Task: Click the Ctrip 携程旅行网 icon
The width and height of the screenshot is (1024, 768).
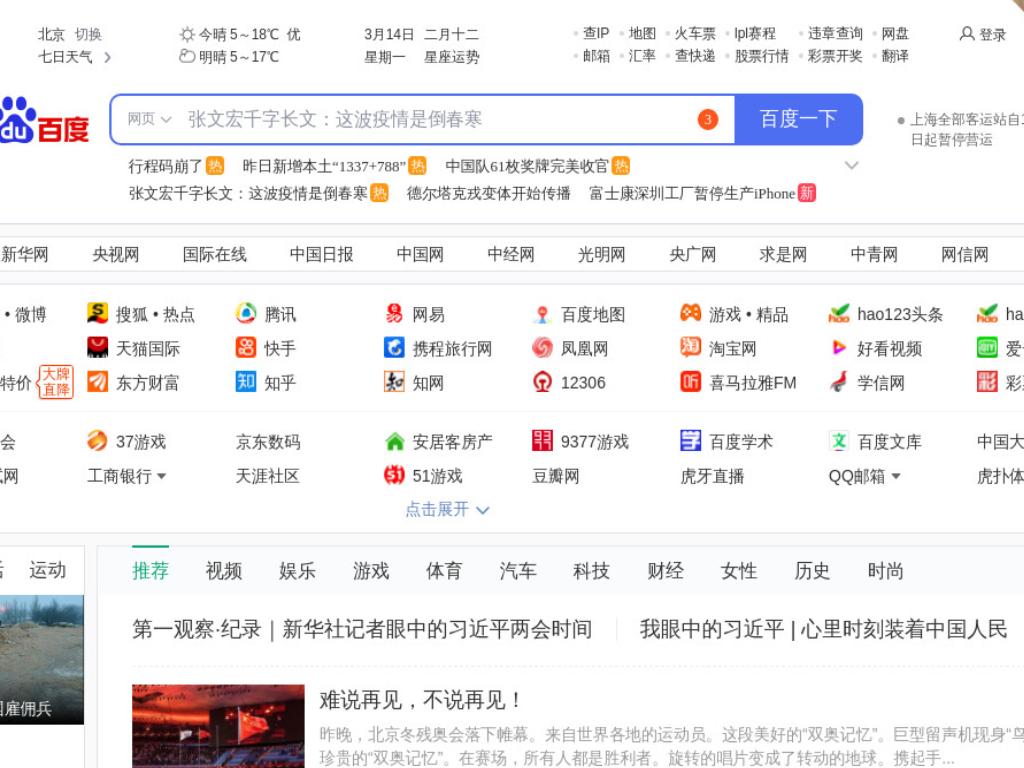Action: point(394,347)
